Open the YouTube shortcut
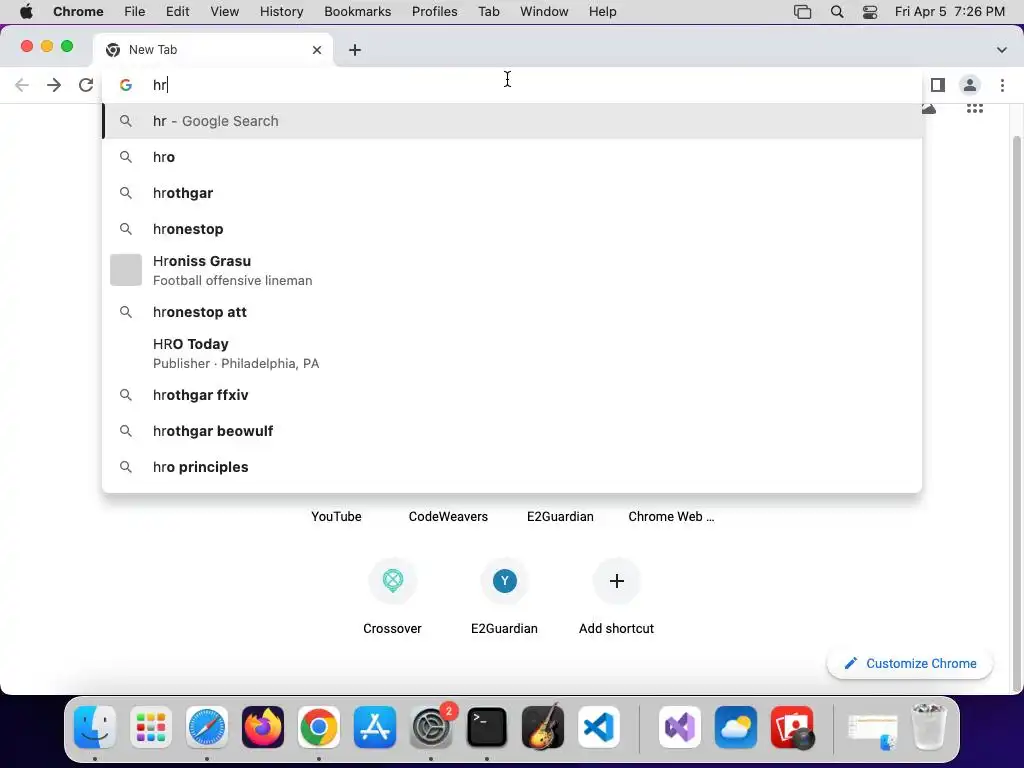Viewport: 1024px width, 768px height. pyautogui.click(x=336, y=516)
